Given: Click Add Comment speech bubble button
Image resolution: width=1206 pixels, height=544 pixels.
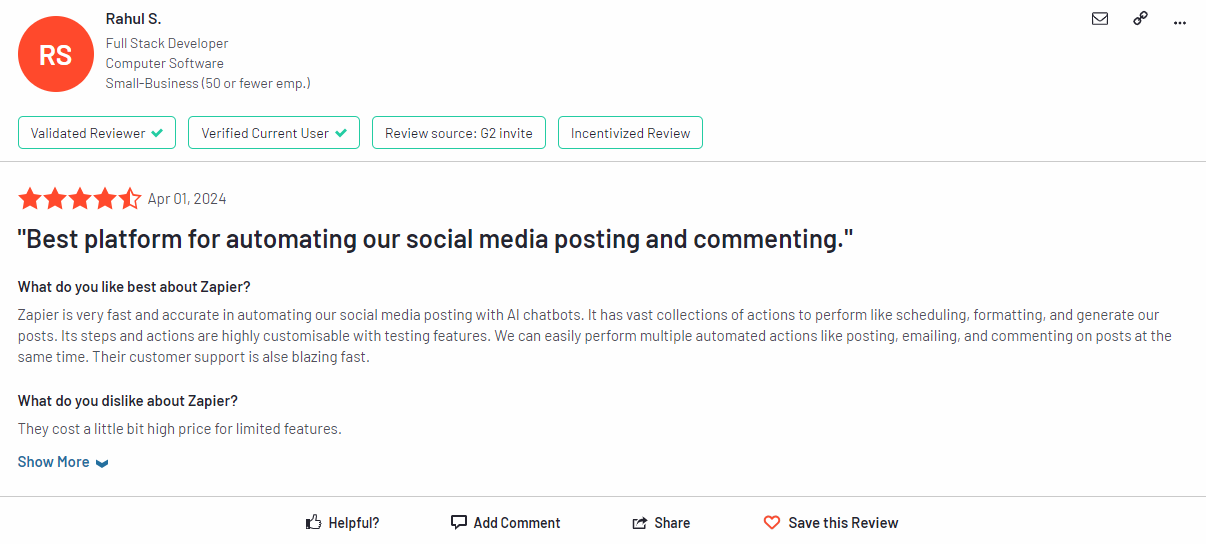Looking at the screenshot, I should 505,522.
